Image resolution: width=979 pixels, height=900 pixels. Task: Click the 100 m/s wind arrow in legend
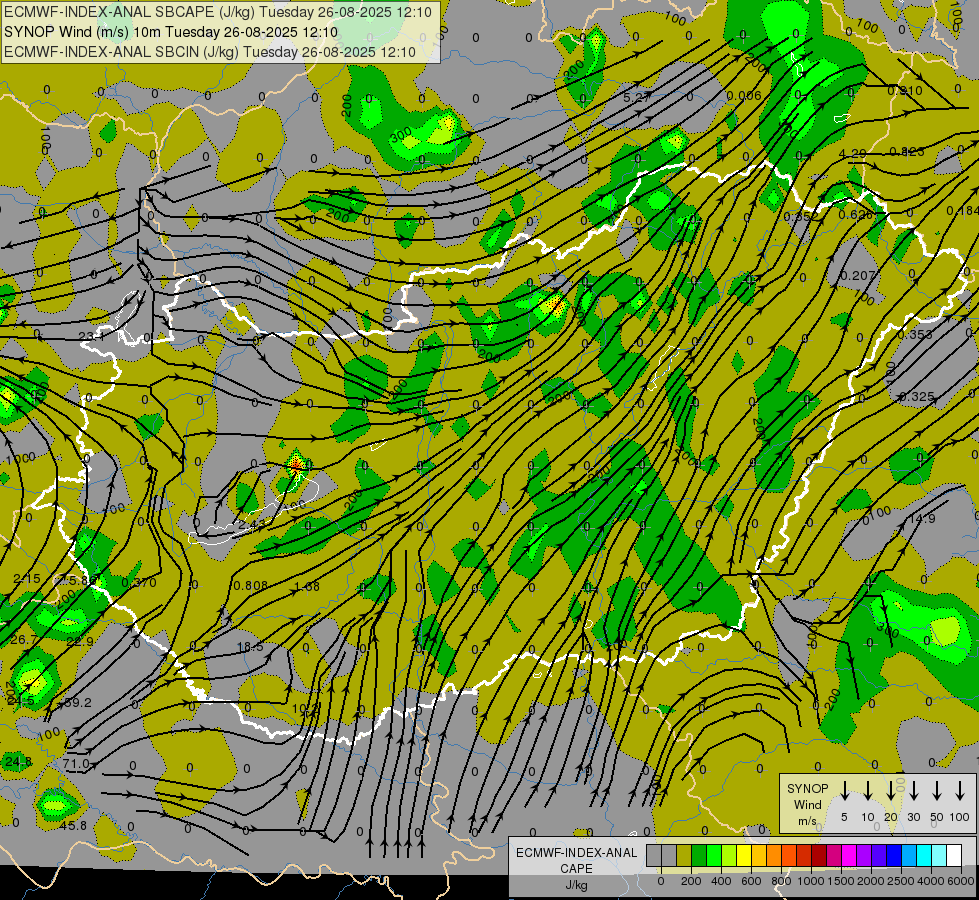point(960,790)
